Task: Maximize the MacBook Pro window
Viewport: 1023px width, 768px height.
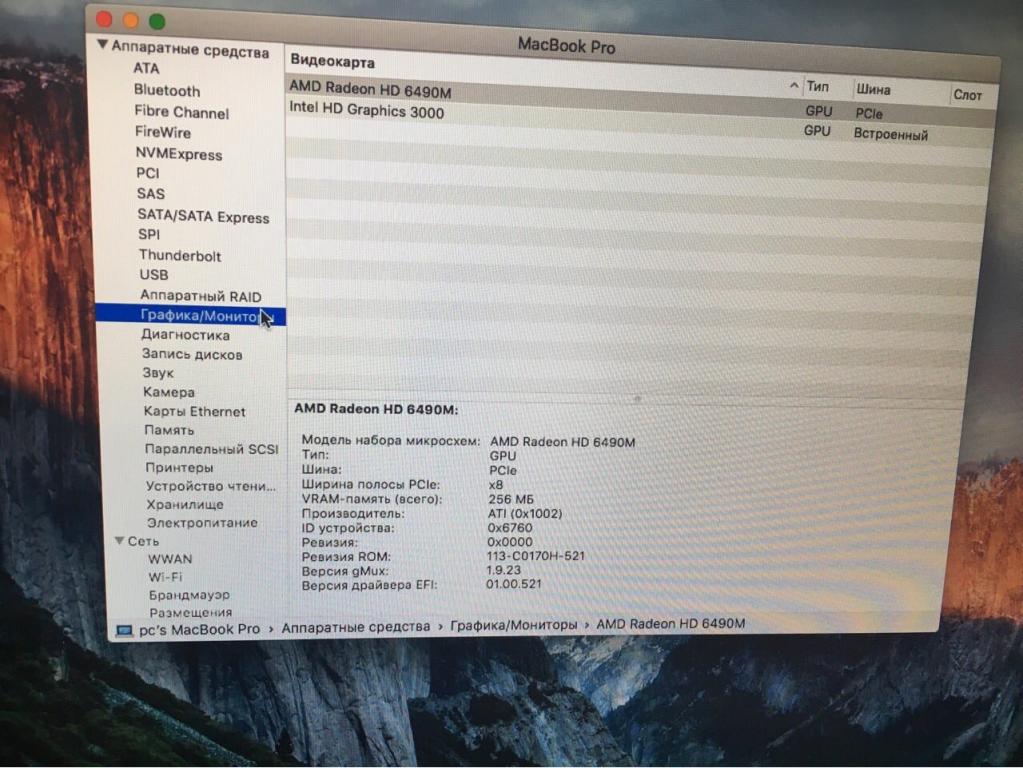Action: point(157,22)
